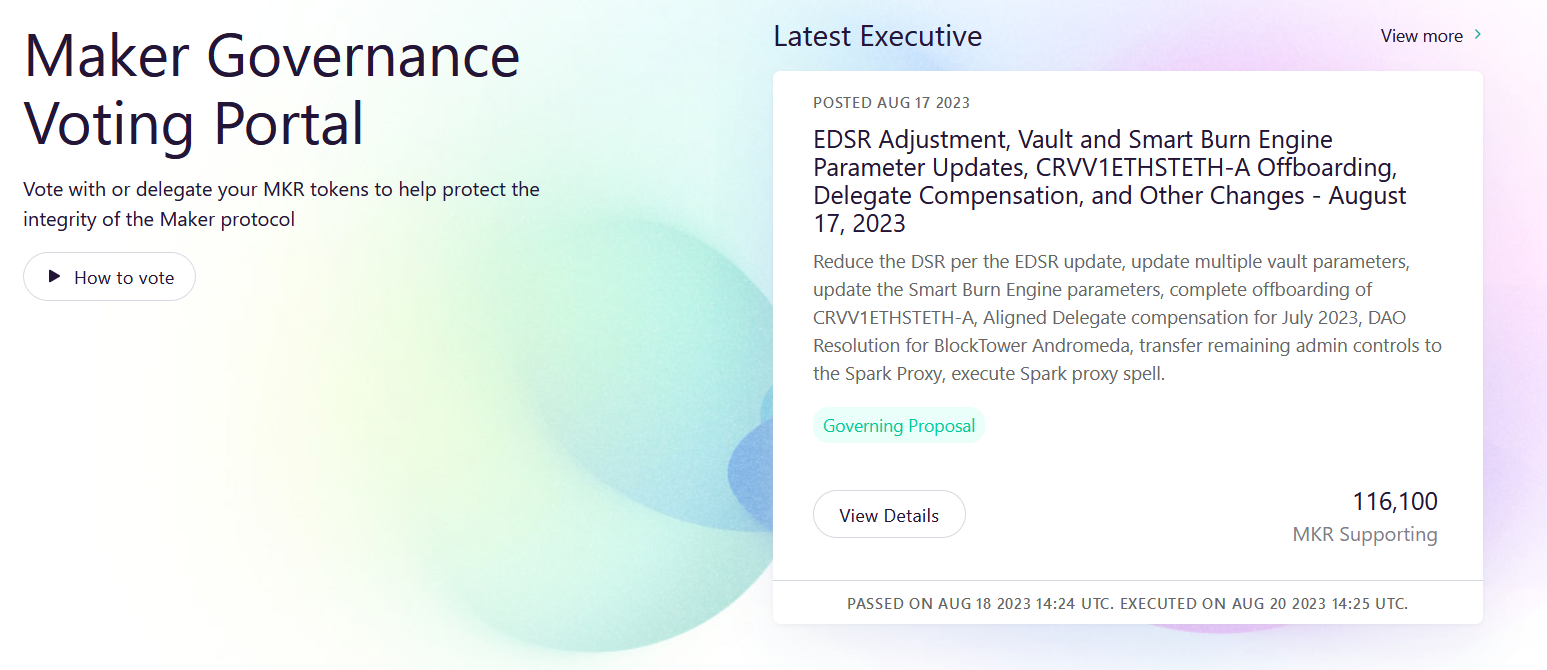Click the Maker Governance Voting Portal heading
The image size is (1547, 670).
[x=272, y=90]
